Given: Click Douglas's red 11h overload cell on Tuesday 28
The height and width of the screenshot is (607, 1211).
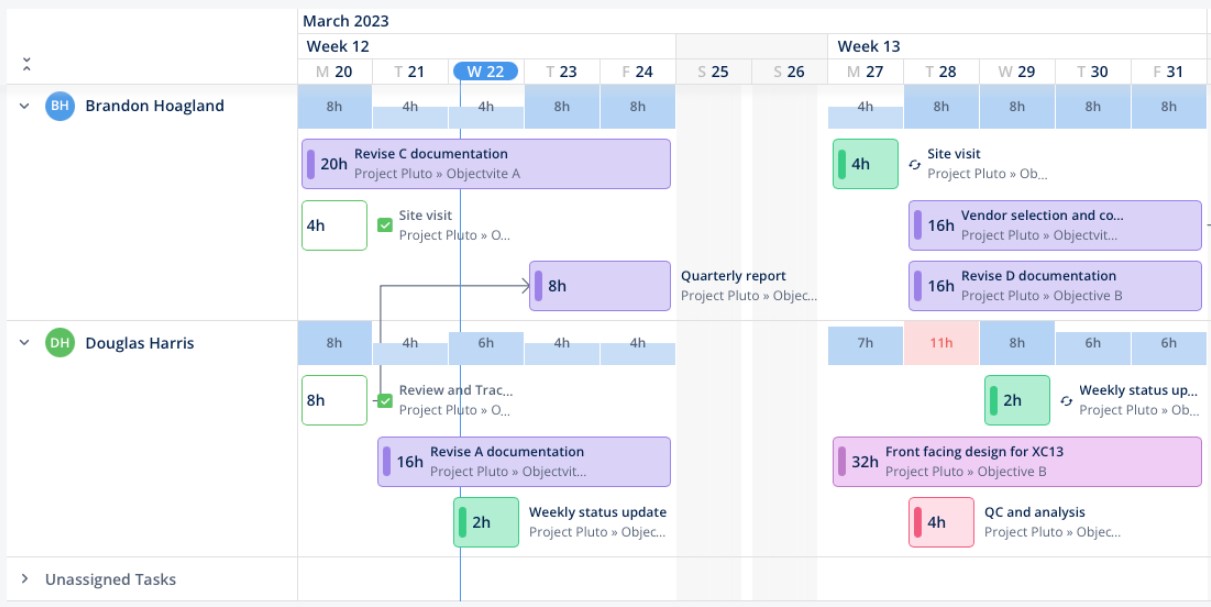Looking at the screenshot, I should pyautogui.click(x=940, y=341).
